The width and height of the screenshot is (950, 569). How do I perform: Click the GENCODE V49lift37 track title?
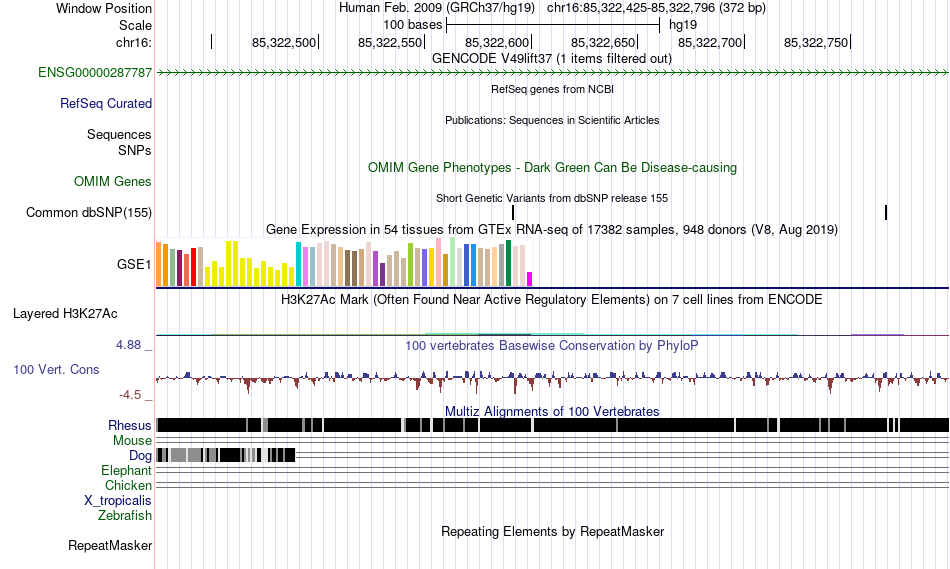tap(552, 59)
